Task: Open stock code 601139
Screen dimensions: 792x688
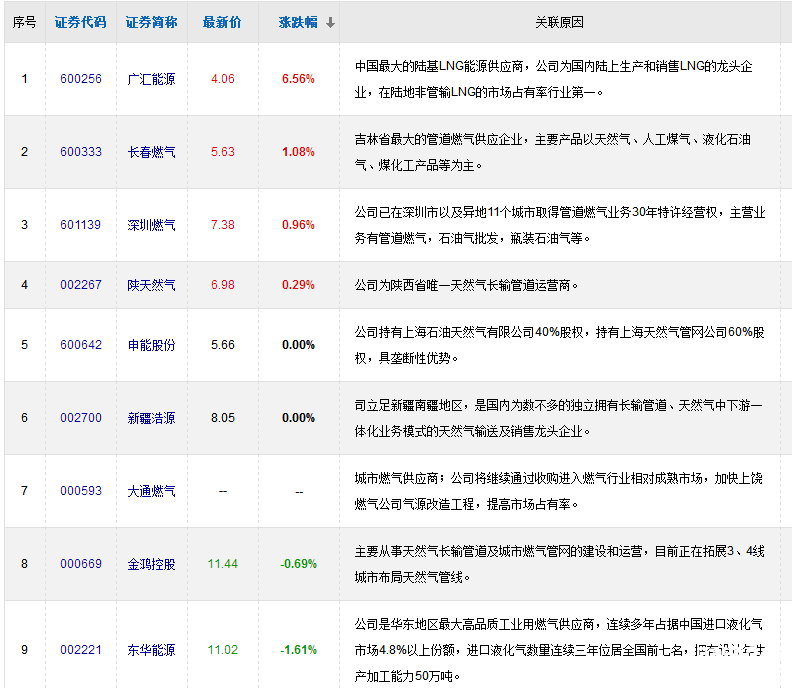Action: click(x=80, y=225)
